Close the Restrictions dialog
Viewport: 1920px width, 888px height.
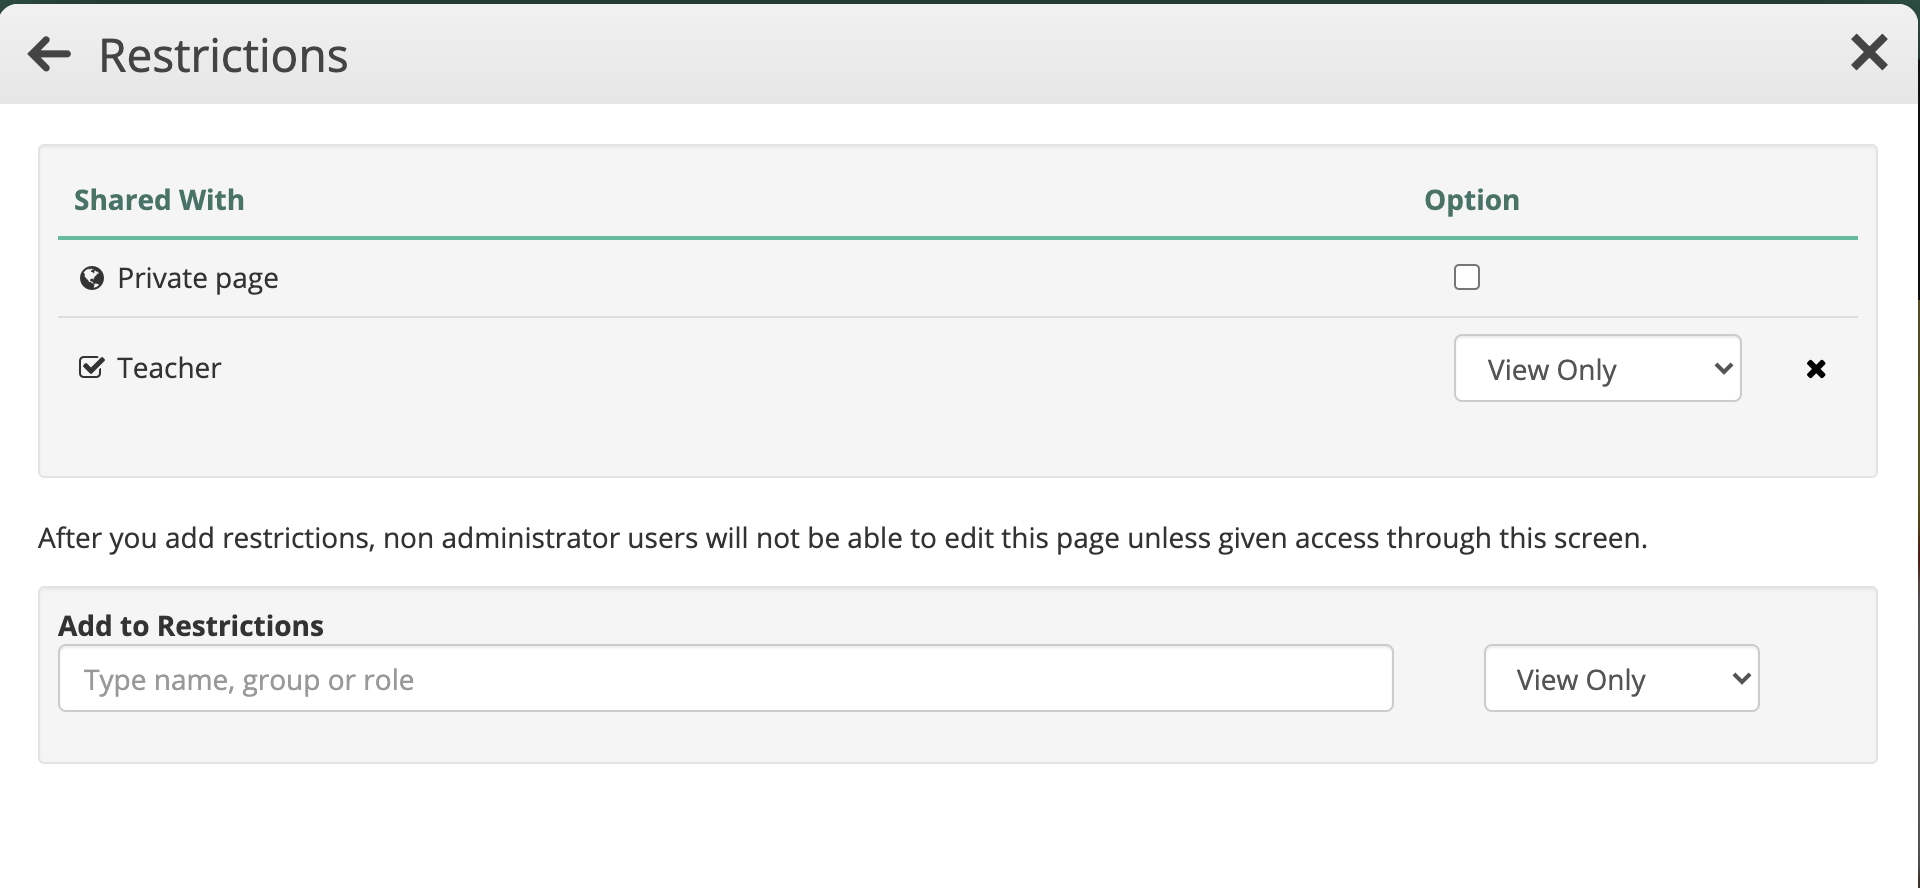[x=1868, y=52]
